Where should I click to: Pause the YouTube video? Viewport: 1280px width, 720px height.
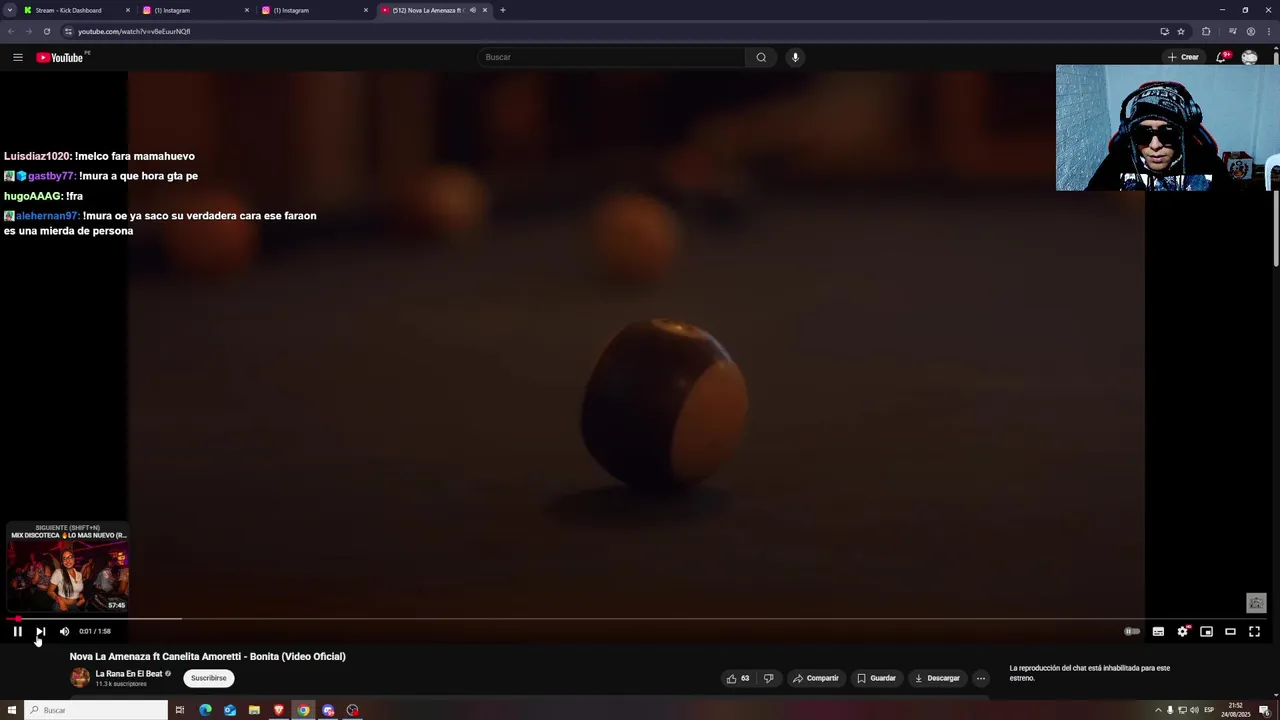(17, 631)
